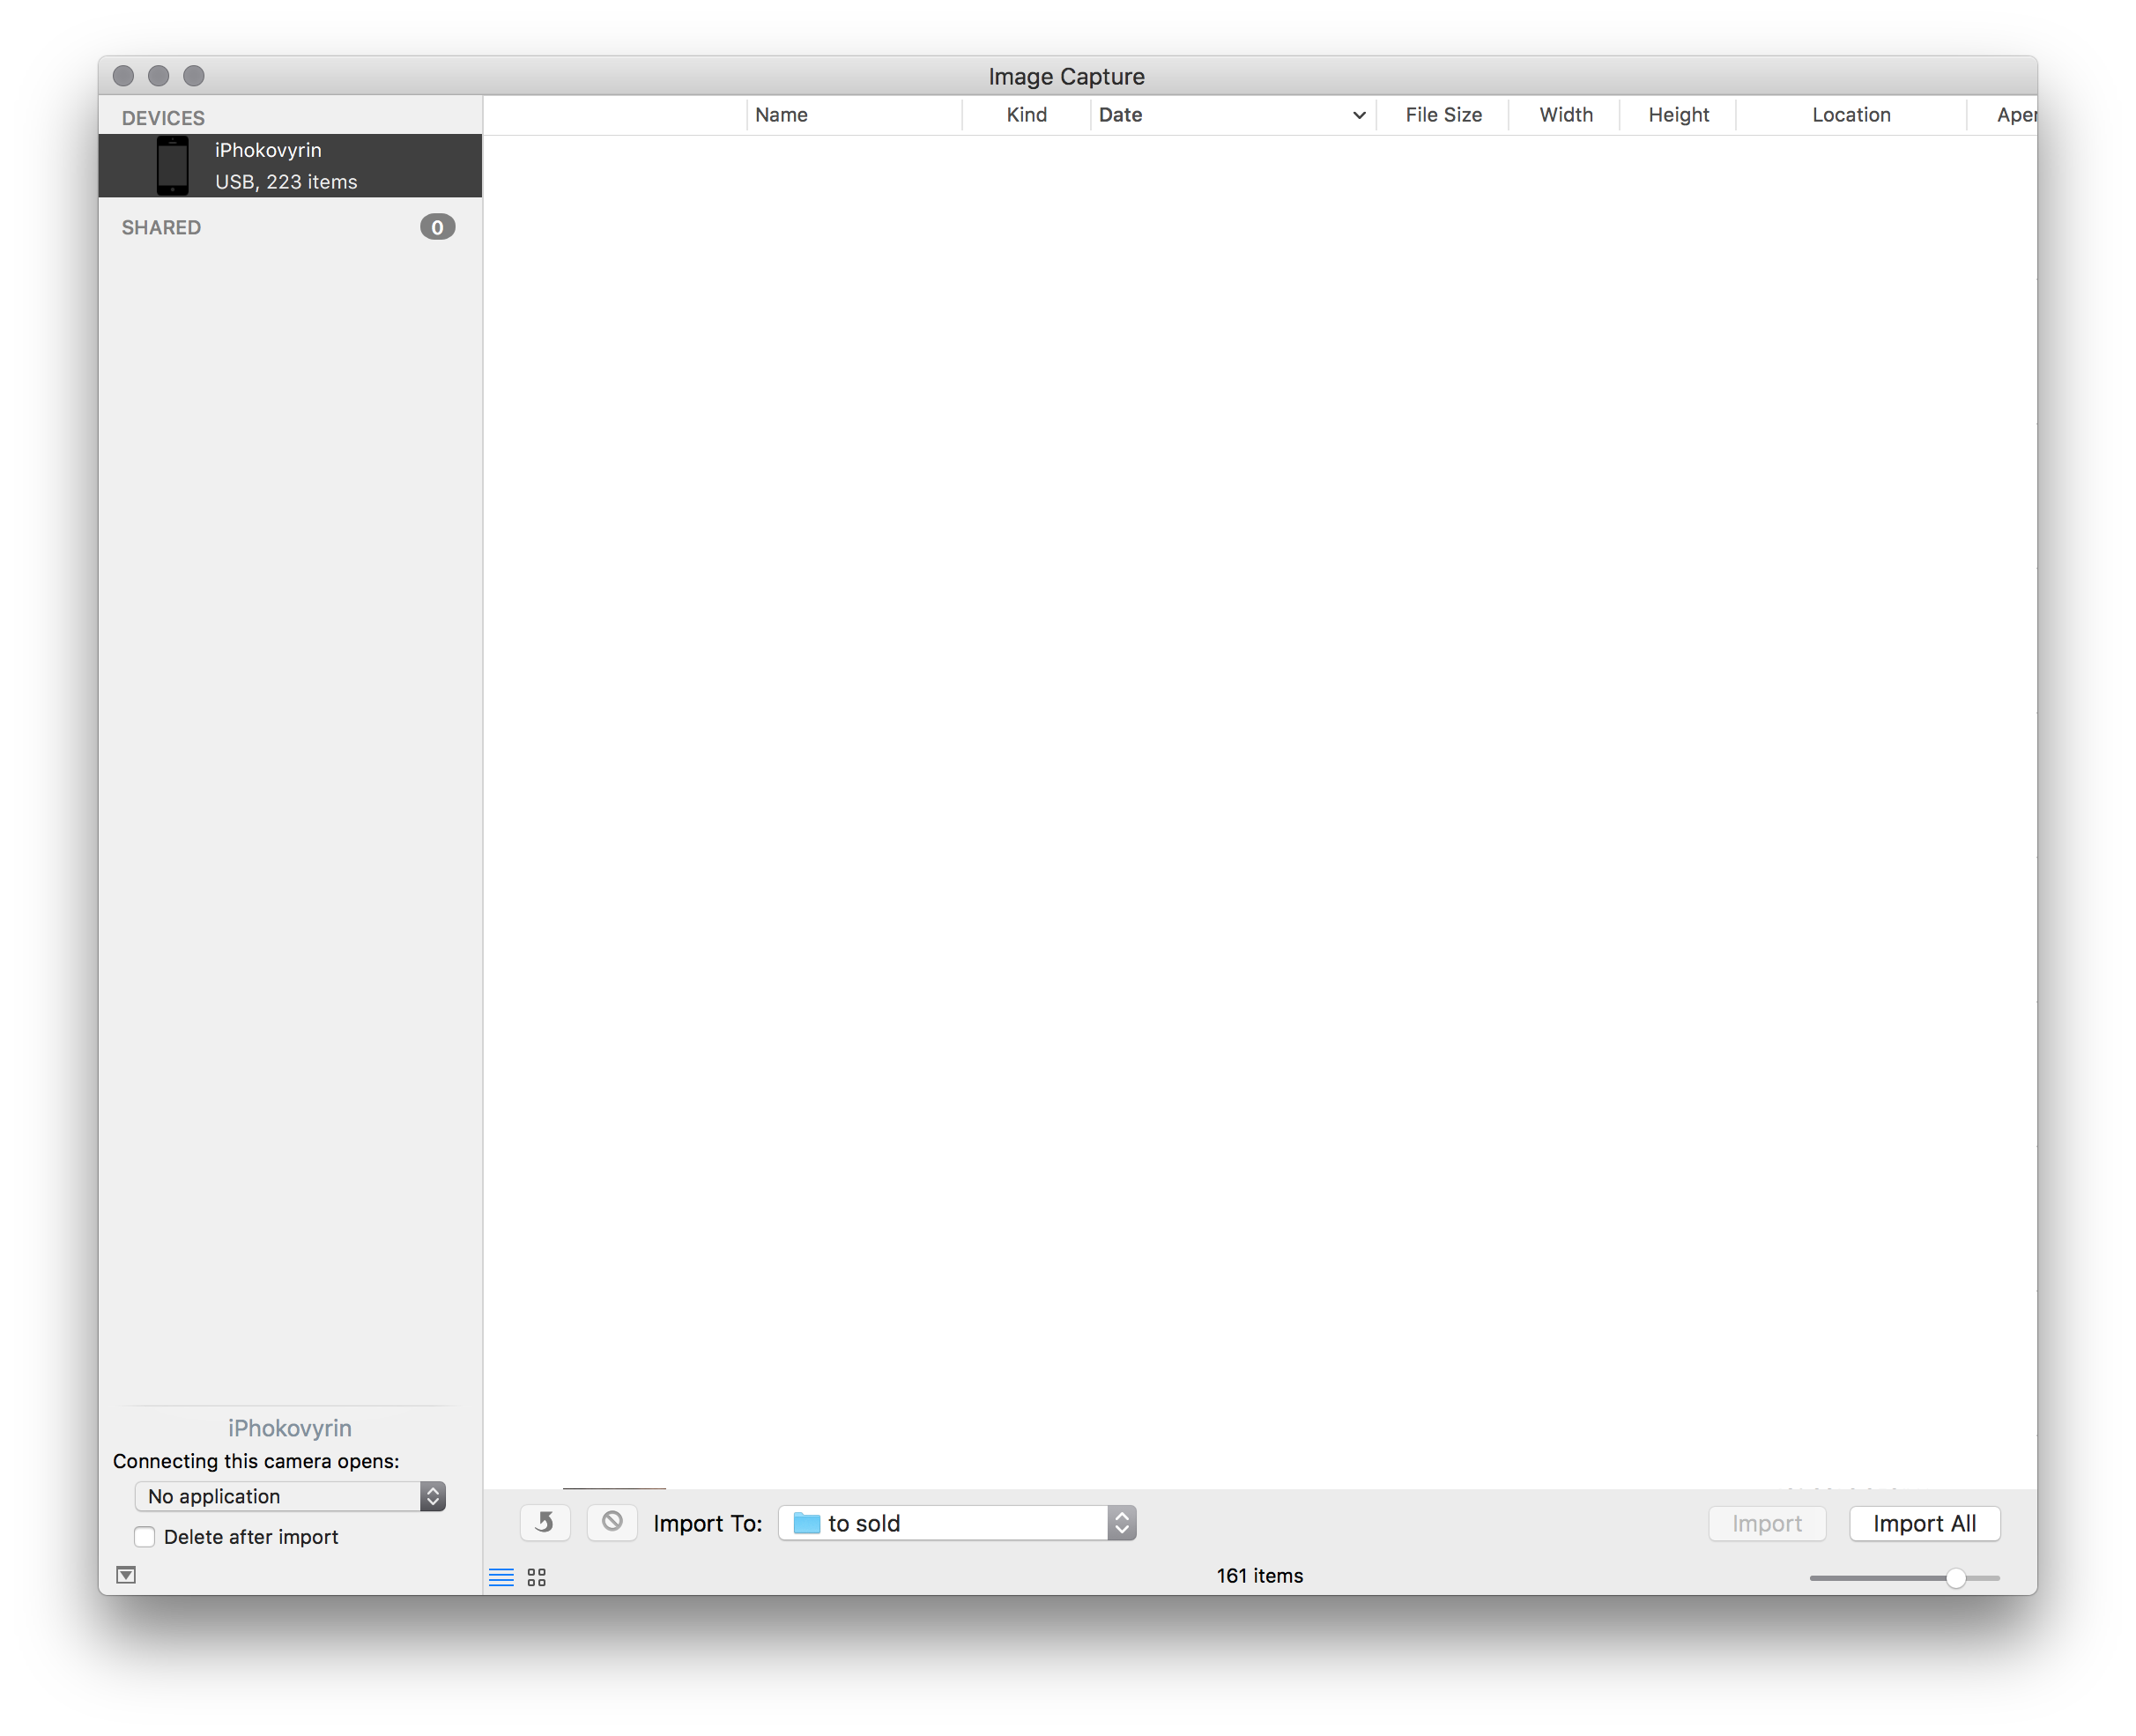
Task: Toggle the Delete after import checkbox
Action: coord(142,1536)
